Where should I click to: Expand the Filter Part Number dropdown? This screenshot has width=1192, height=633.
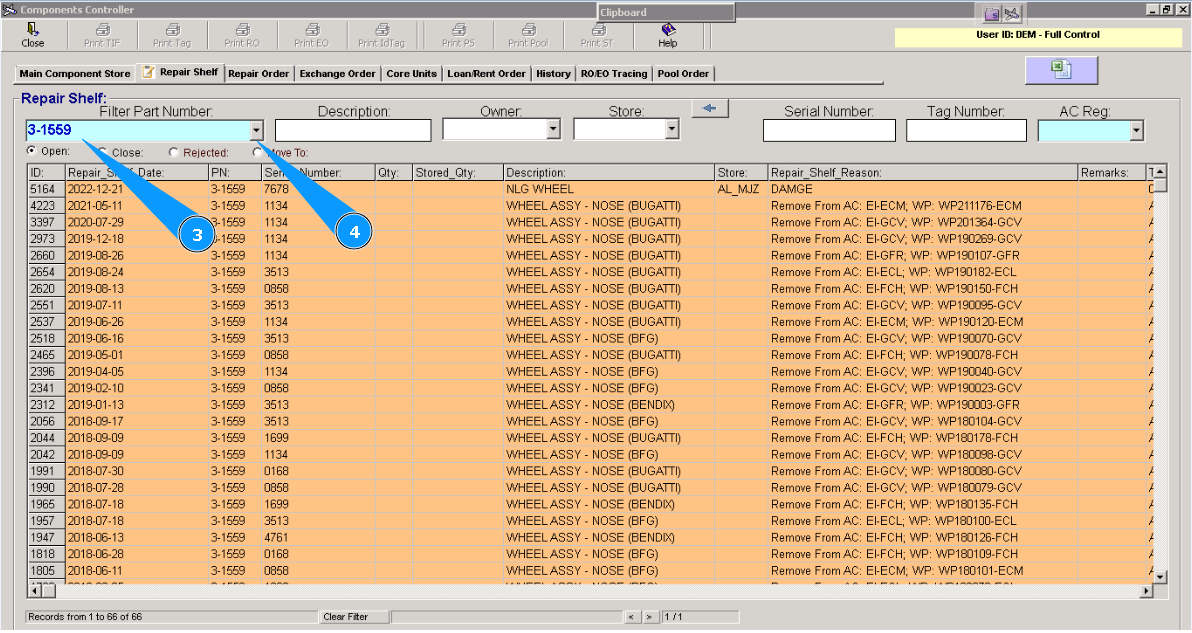coord(256,131)
